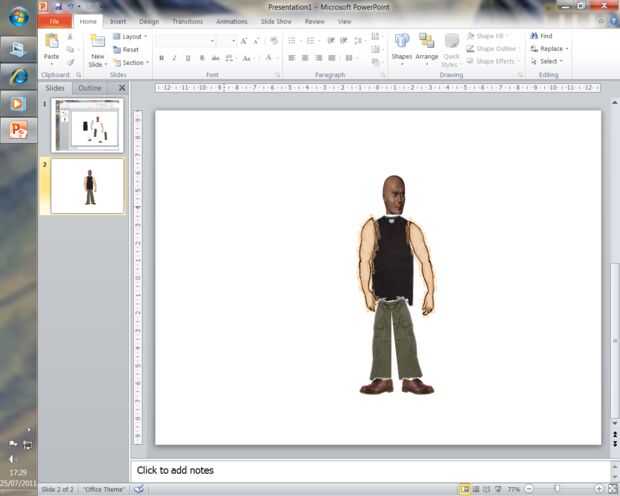This screenshot has height=496, width=620.
Task: Toggle Bold formatting
Action: pyautogui.click(x=162, y=58)
